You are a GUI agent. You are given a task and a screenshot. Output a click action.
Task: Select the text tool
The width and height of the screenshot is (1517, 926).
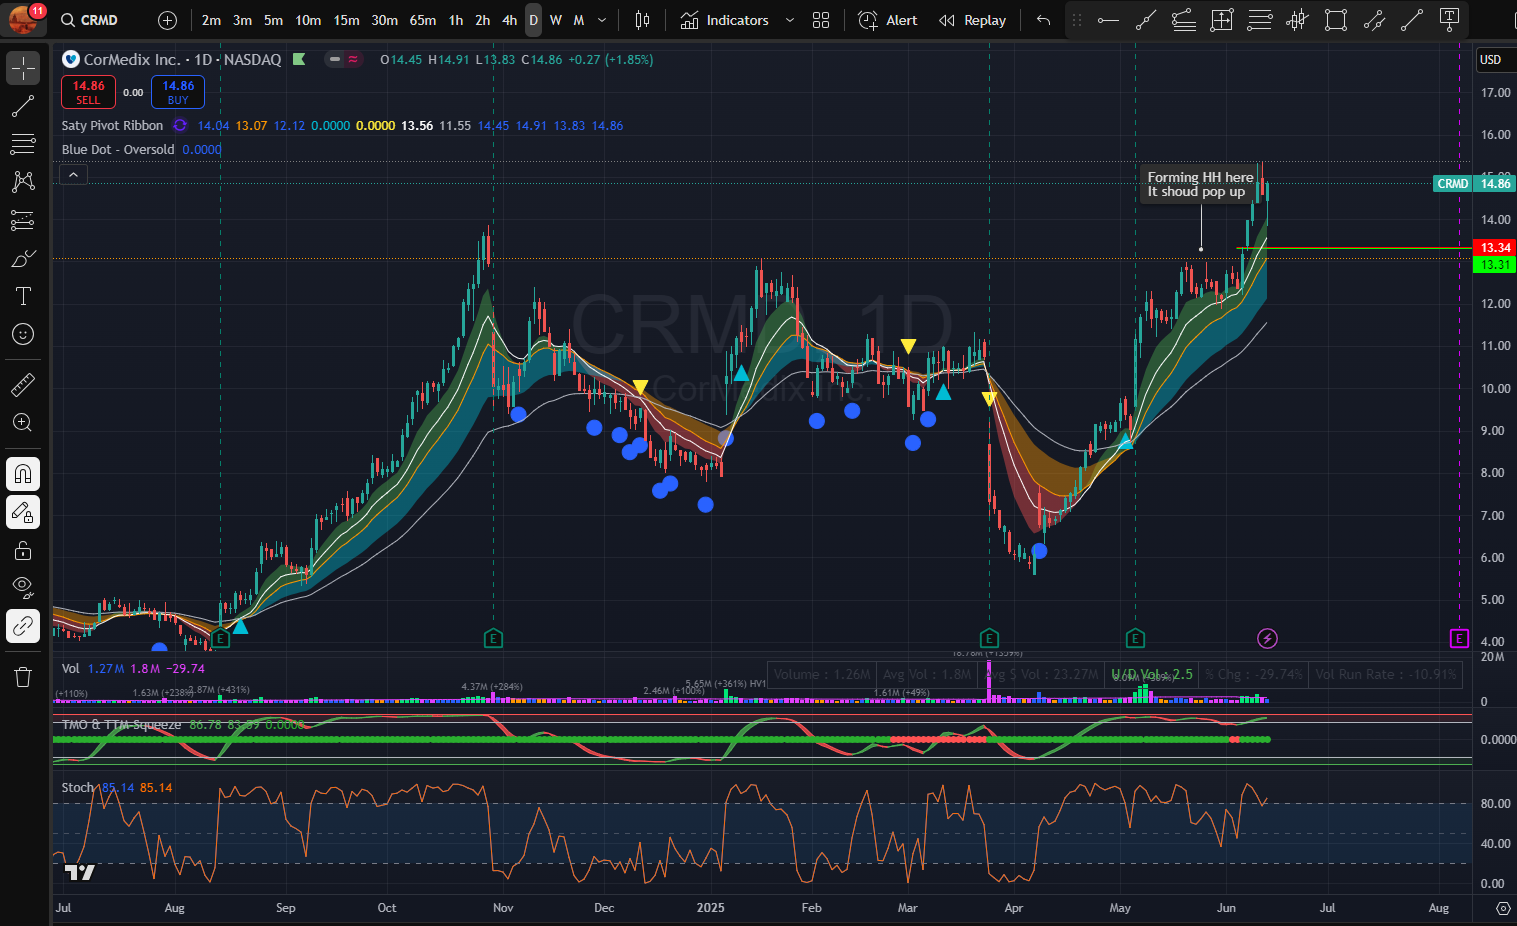click(x=23, y=296)
